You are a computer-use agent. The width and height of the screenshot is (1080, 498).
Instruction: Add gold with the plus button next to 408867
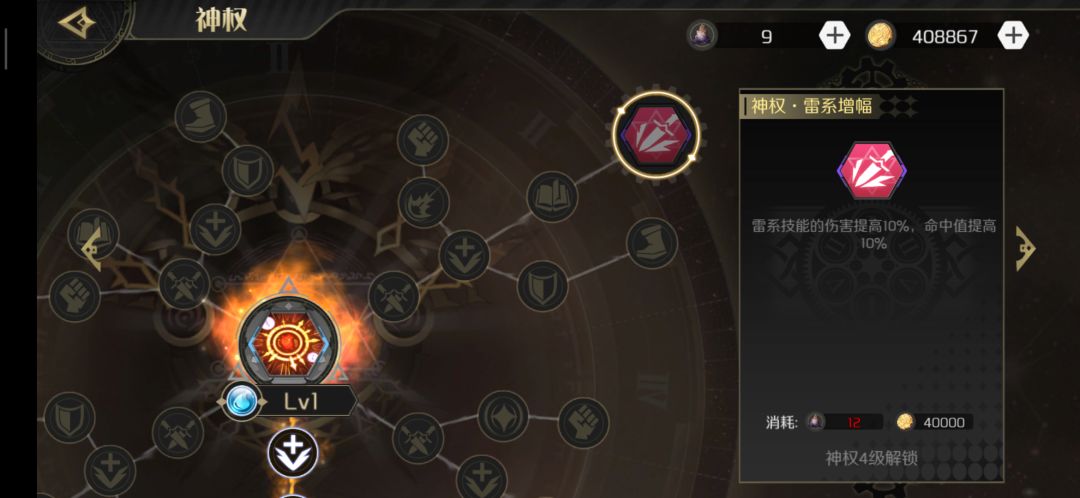pos(1013,35)
